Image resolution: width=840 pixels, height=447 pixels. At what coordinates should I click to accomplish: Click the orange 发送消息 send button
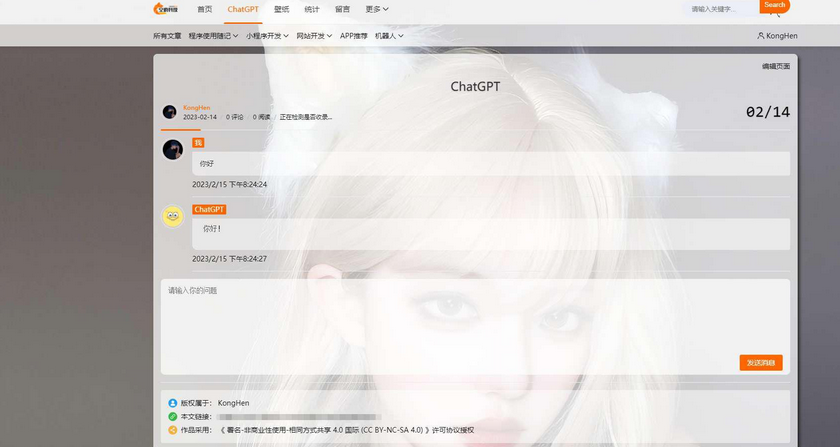pyautogui.click(x=761, y=363)
